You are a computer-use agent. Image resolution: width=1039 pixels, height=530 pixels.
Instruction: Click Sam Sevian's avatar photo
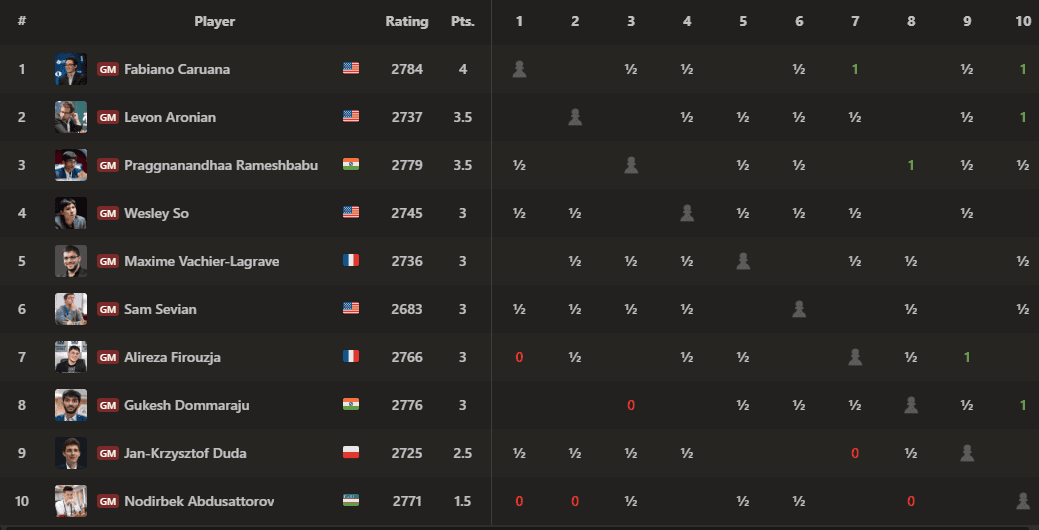(x=70, y=309)
